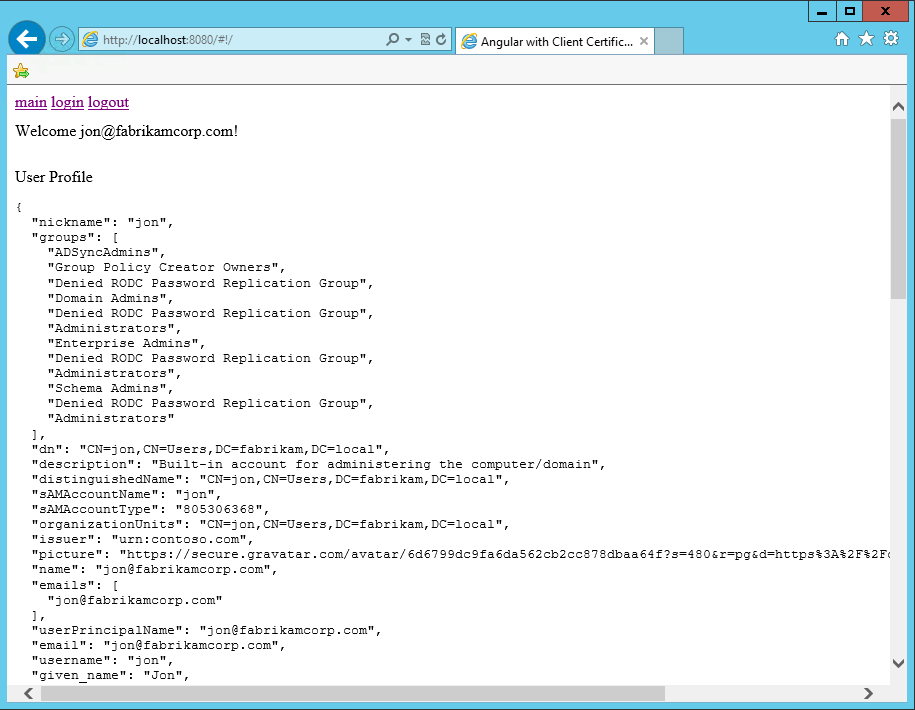Click the Favorites bar star icon

tap(20, 71)
